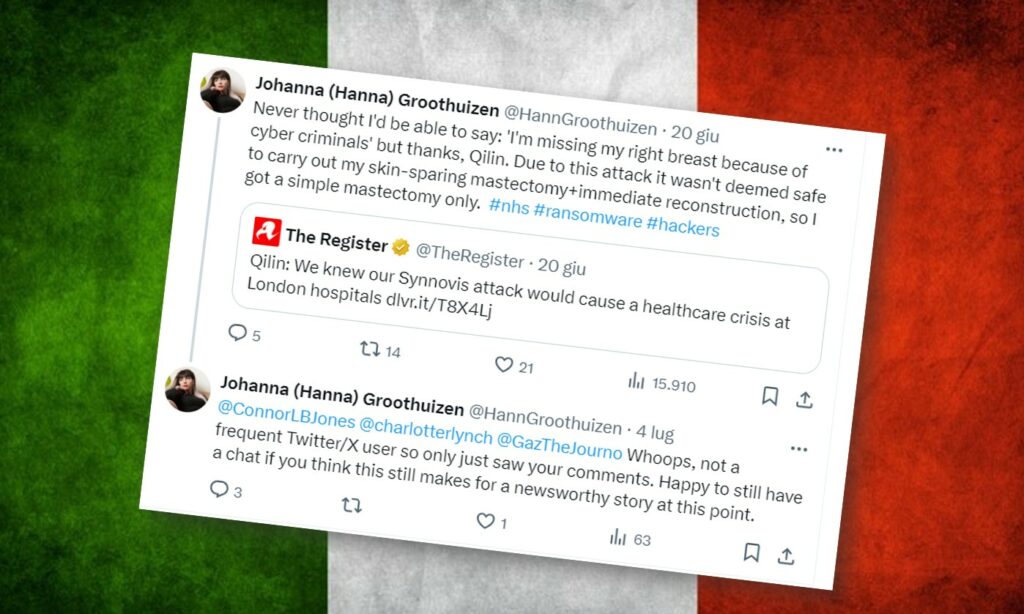Retweet the second tweet from 4 lug
Image resolution: width=1024 pixels, height=614 pixels.
point(351,504)
